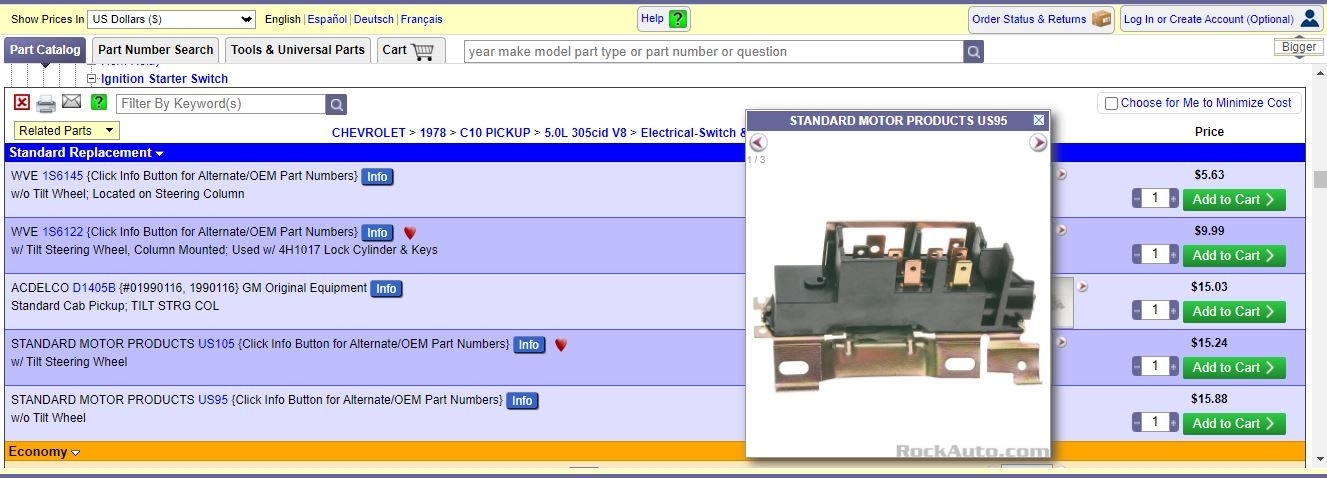Open image arrow on the $5.63 row

tap(1061, 174)
